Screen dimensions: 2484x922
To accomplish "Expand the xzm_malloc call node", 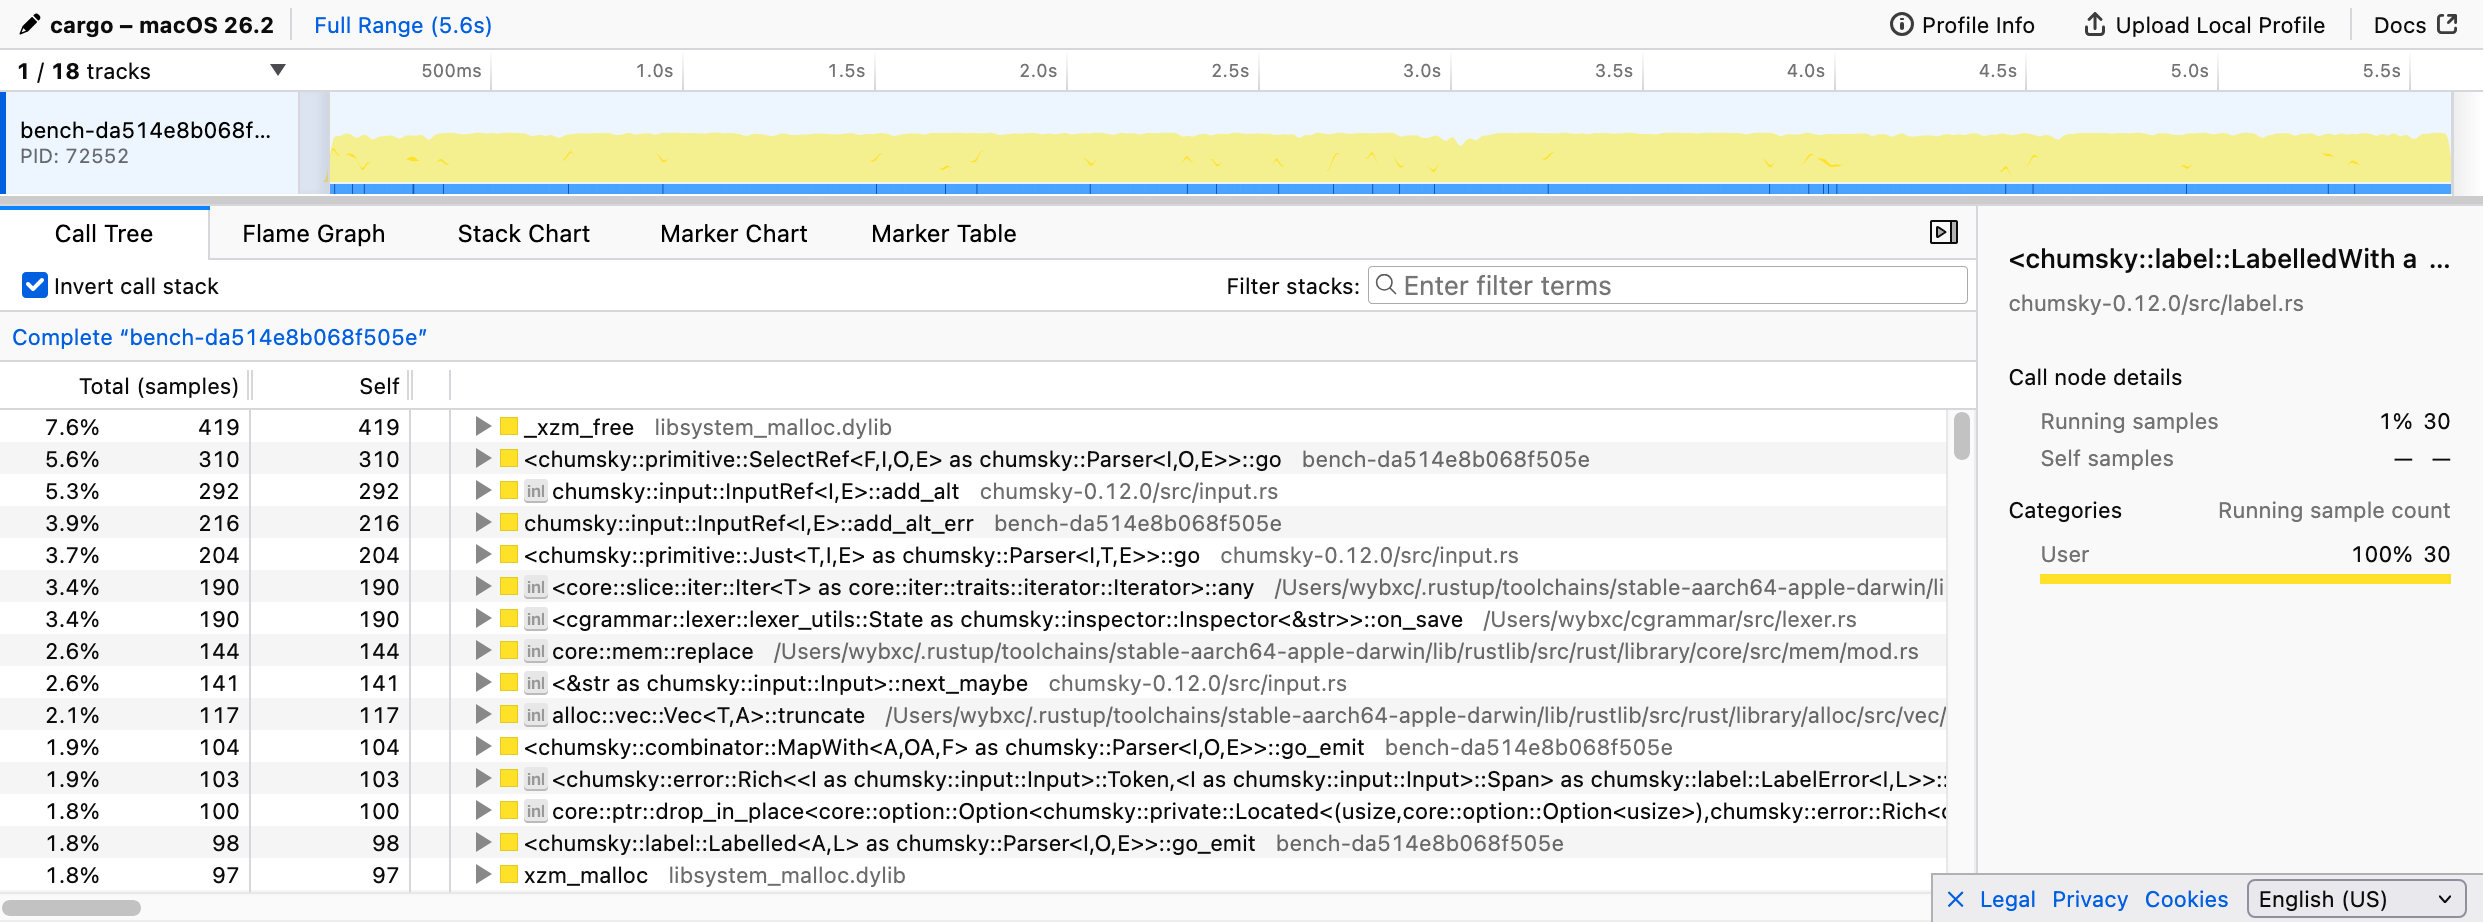I will [x=483, y=875].
